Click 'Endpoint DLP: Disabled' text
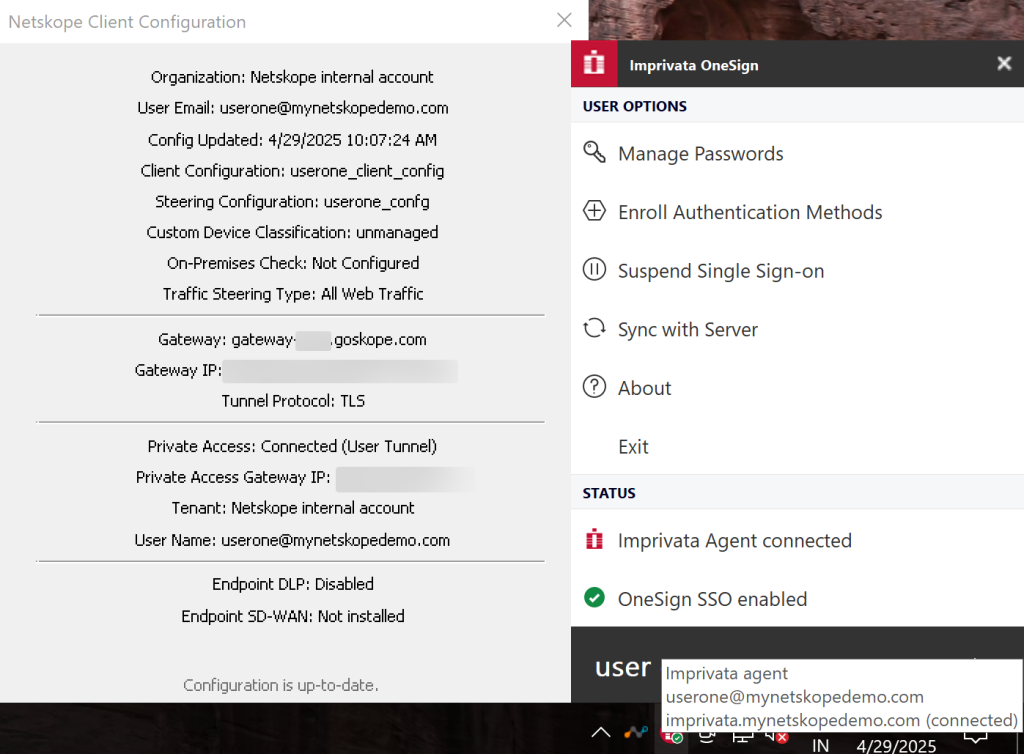The image size is (1024, 754). pyautogui.click(x=293, y=584)
